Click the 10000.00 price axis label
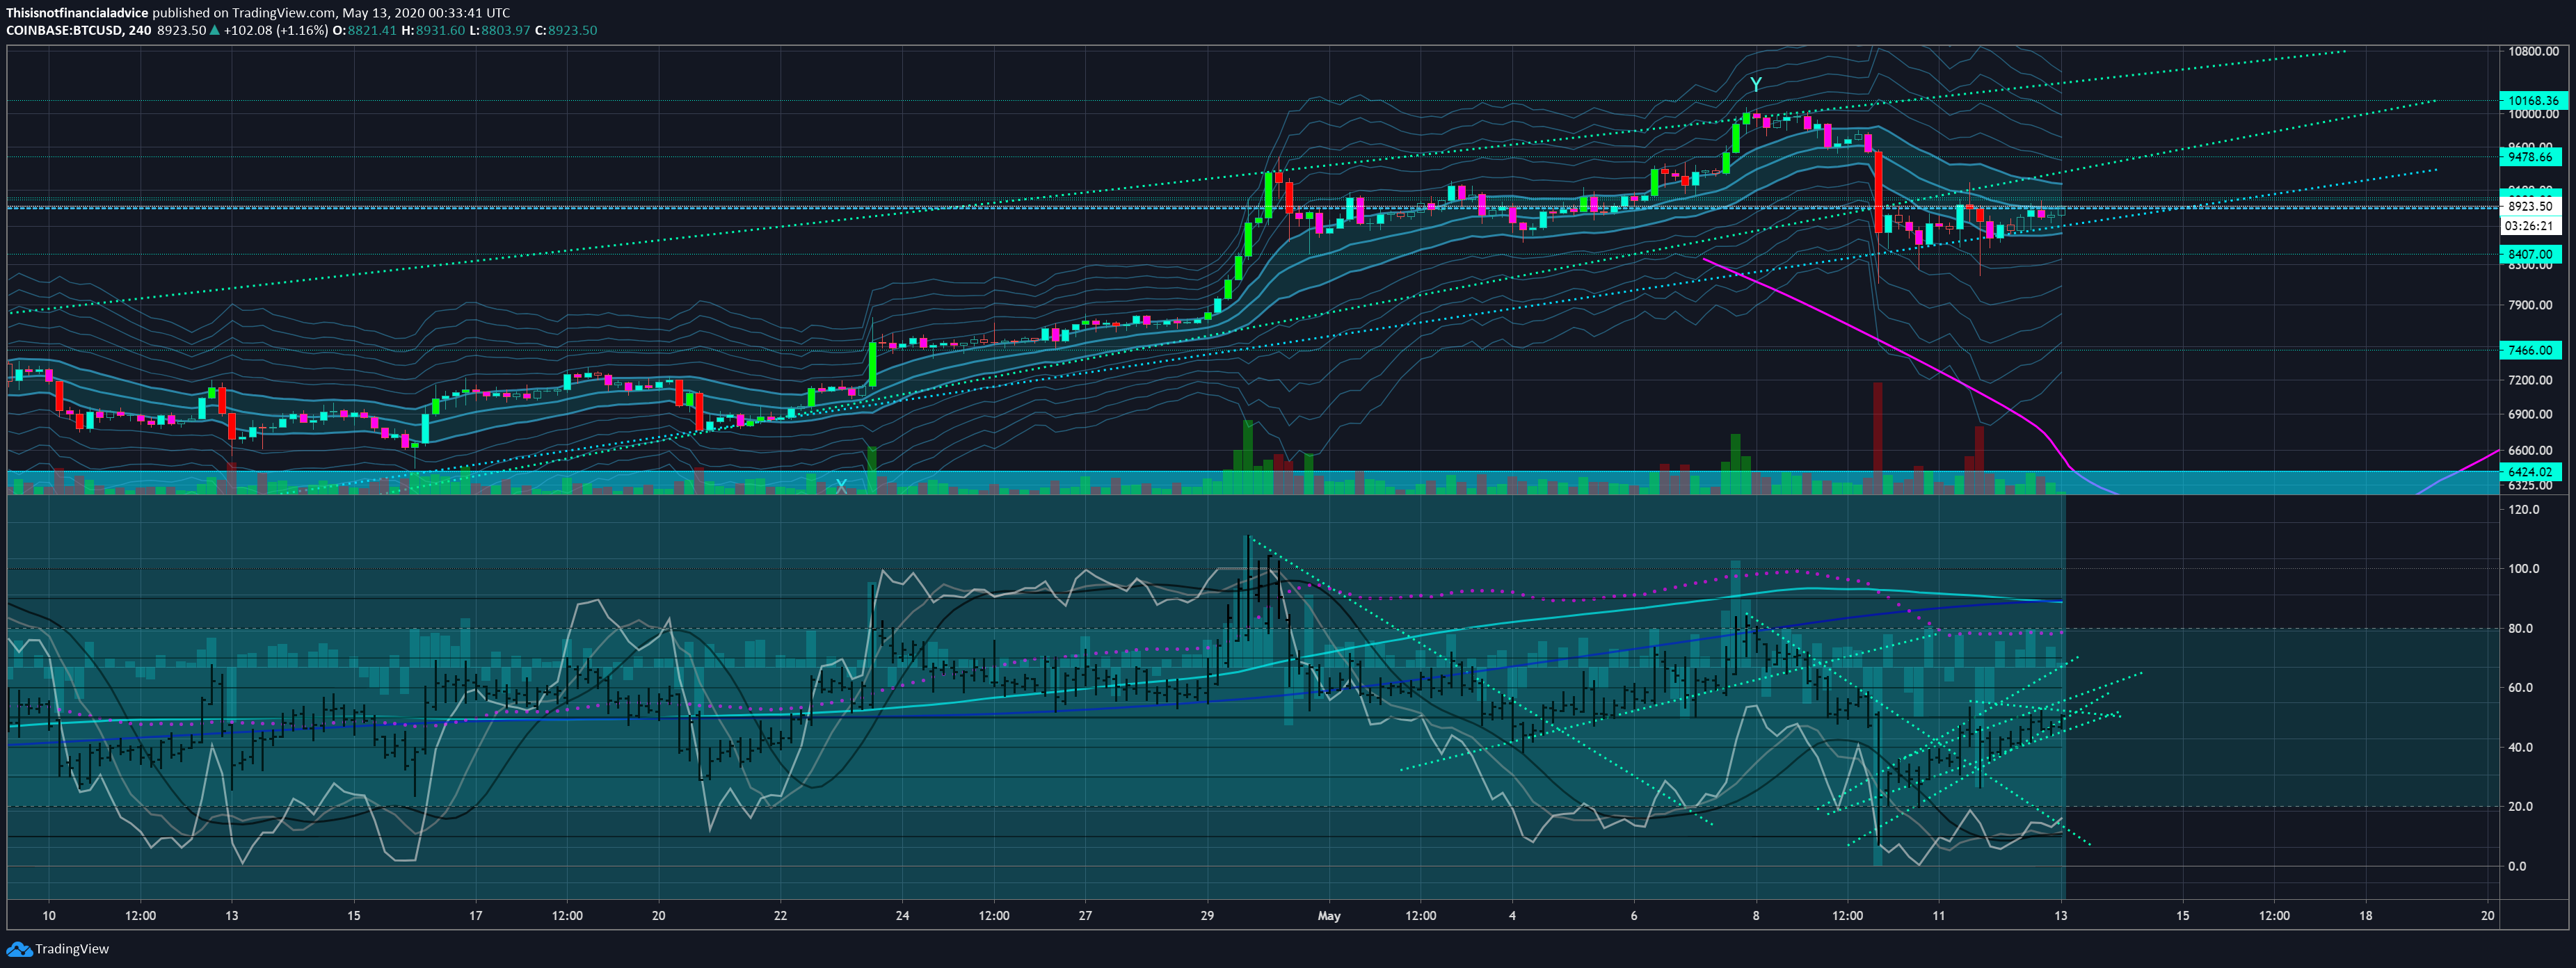Viewport: 2576px width, 968px height. pos(2533,114)
